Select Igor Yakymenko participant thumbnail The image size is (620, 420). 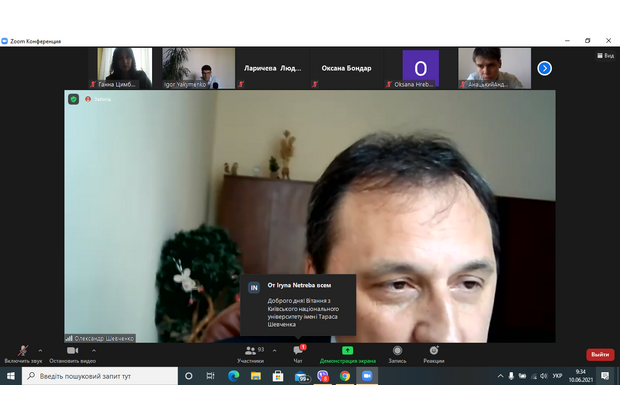198,68
